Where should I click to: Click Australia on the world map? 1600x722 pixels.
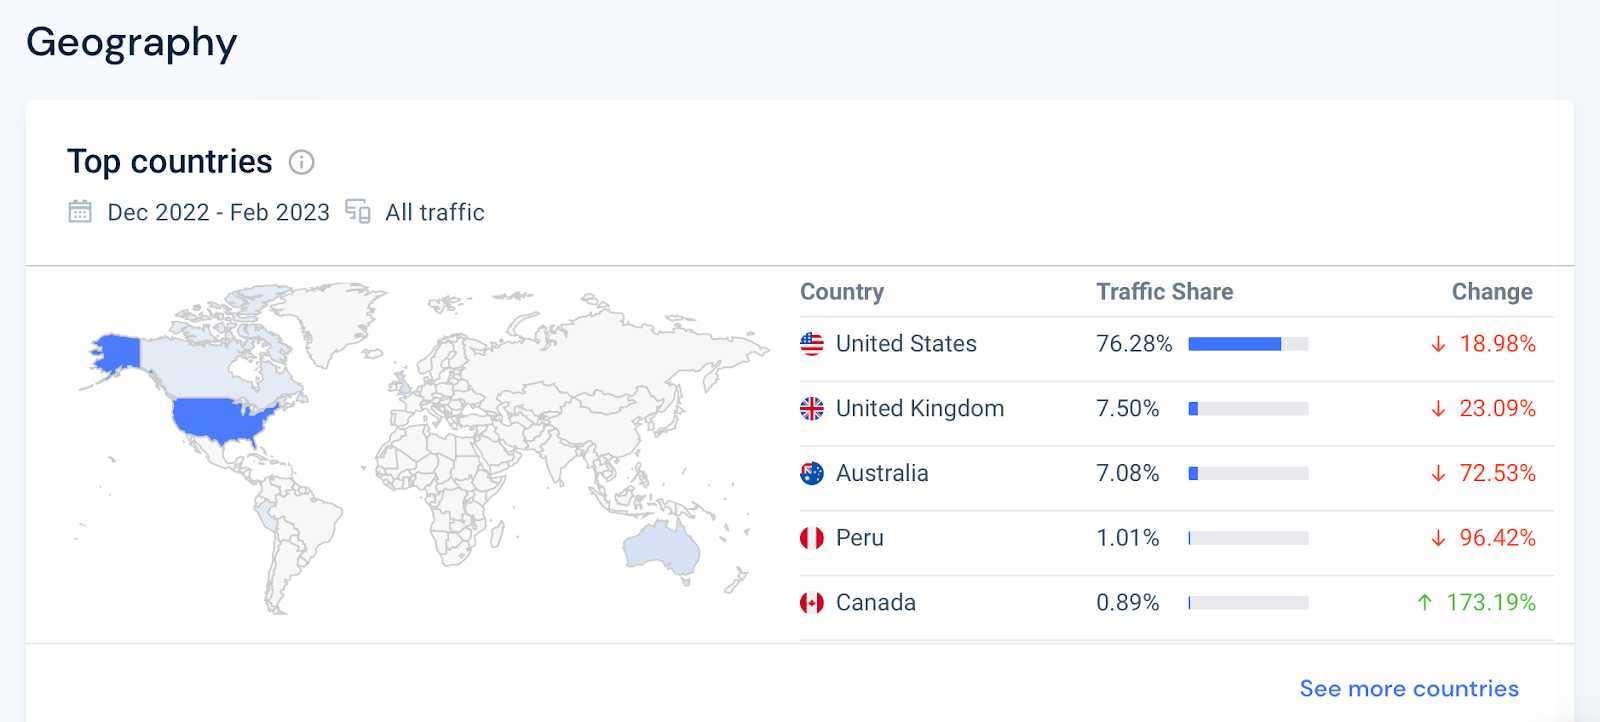pyautogui.click(x=662, y=548)
